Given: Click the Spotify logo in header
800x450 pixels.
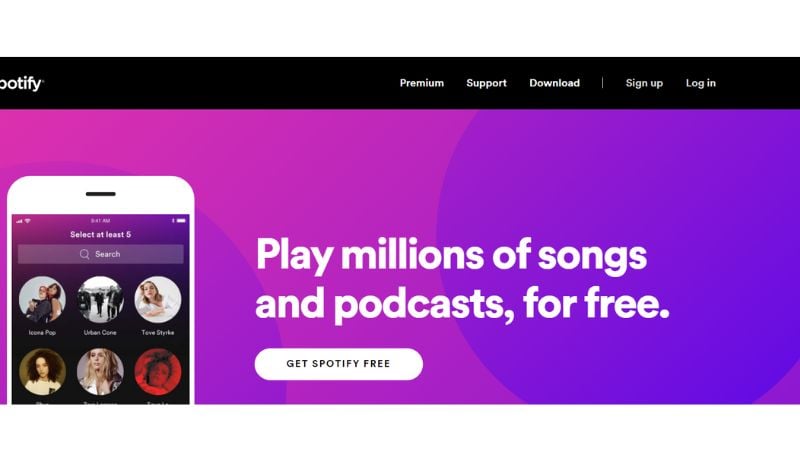Looking at the screenshot, I should click(x=21, y=83).
